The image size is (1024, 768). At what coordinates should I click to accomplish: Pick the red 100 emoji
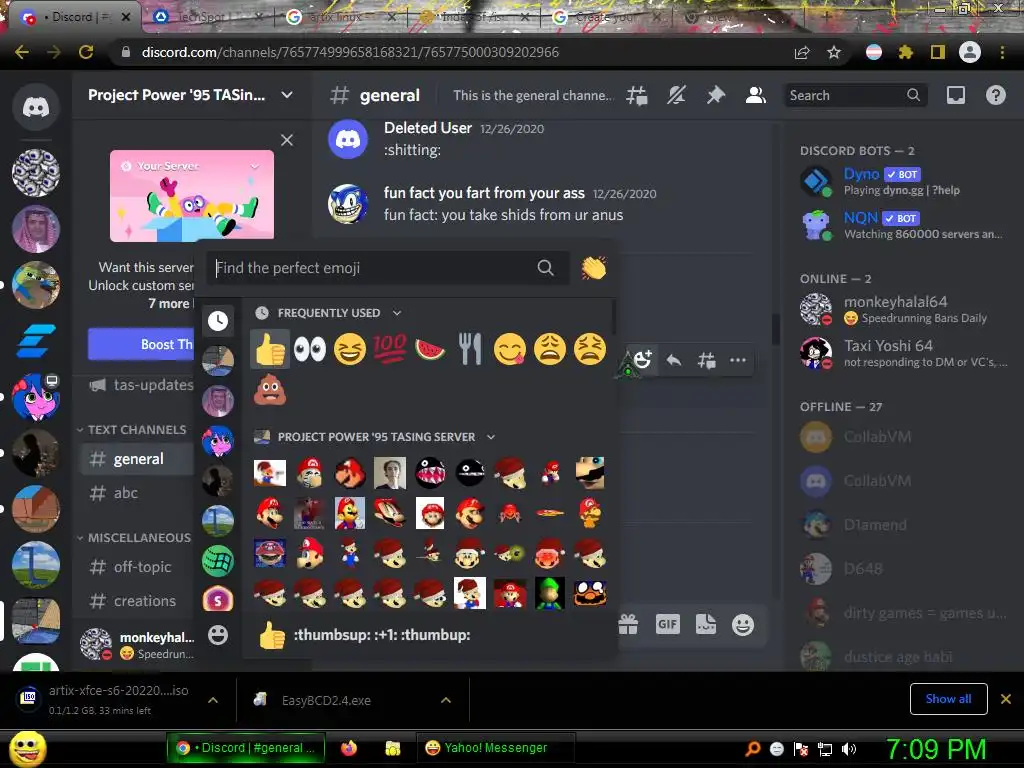point(390,349)
